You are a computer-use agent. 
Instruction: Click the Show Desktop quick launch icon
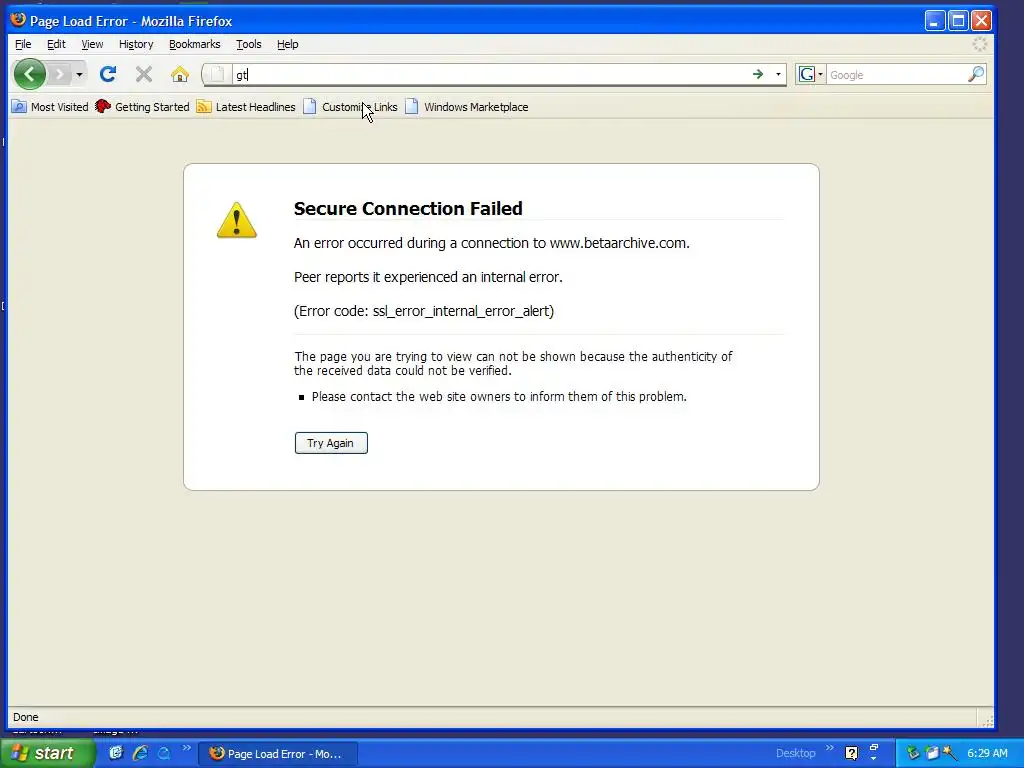[116, 753]
